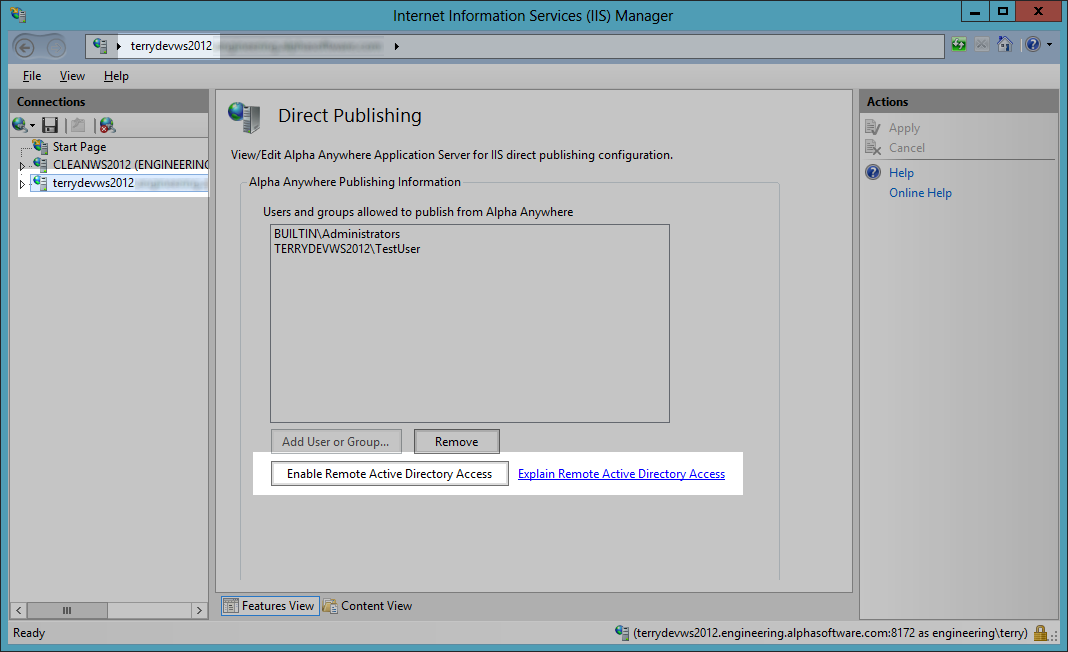Click the stop loading icon
Screen dimensions: 1068x652
[x=981, y=45]
